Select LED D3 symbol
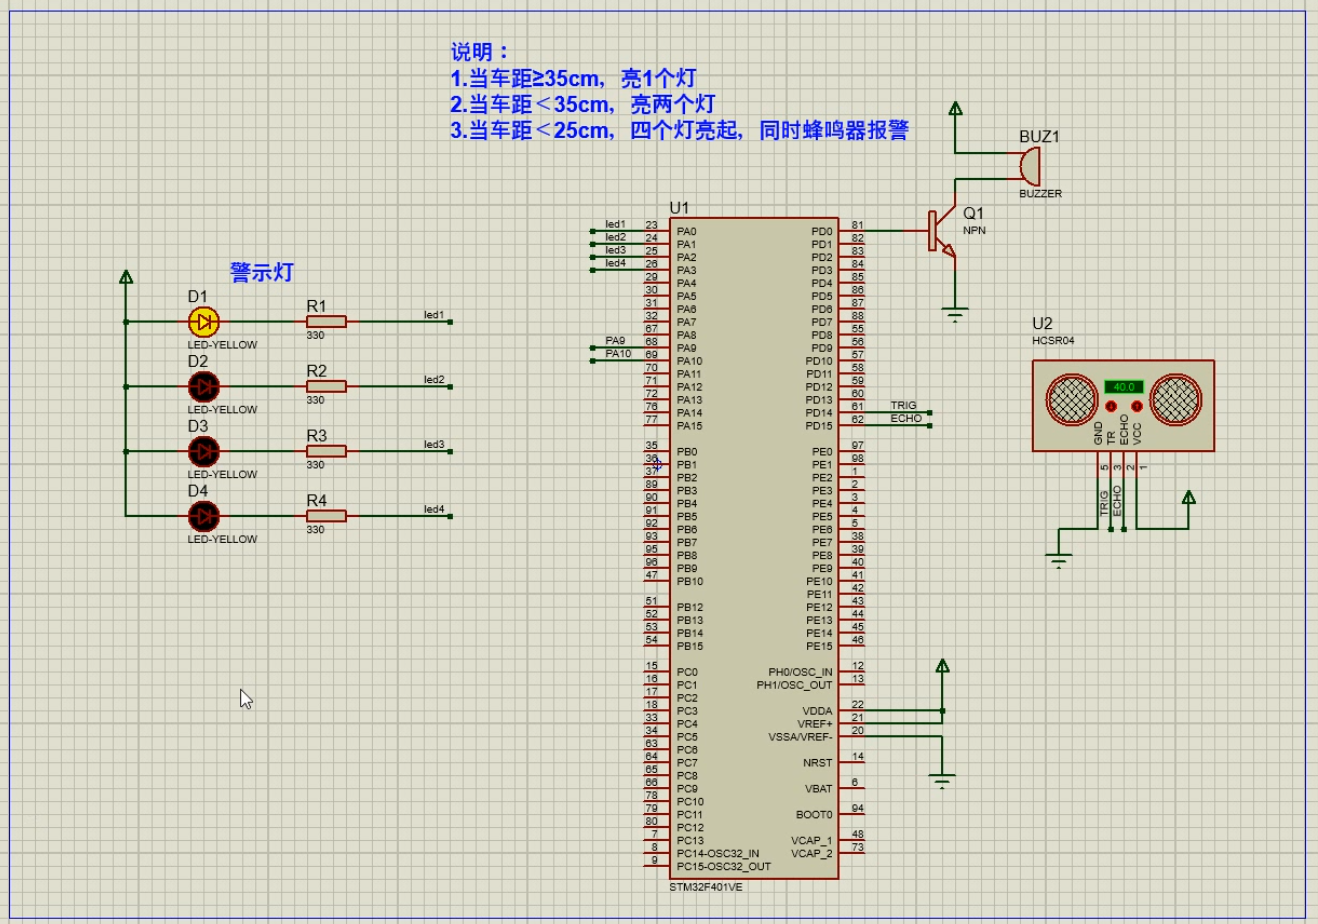Image resolution: width=1318 pixels, height=924 pixels. click(204, 451)
